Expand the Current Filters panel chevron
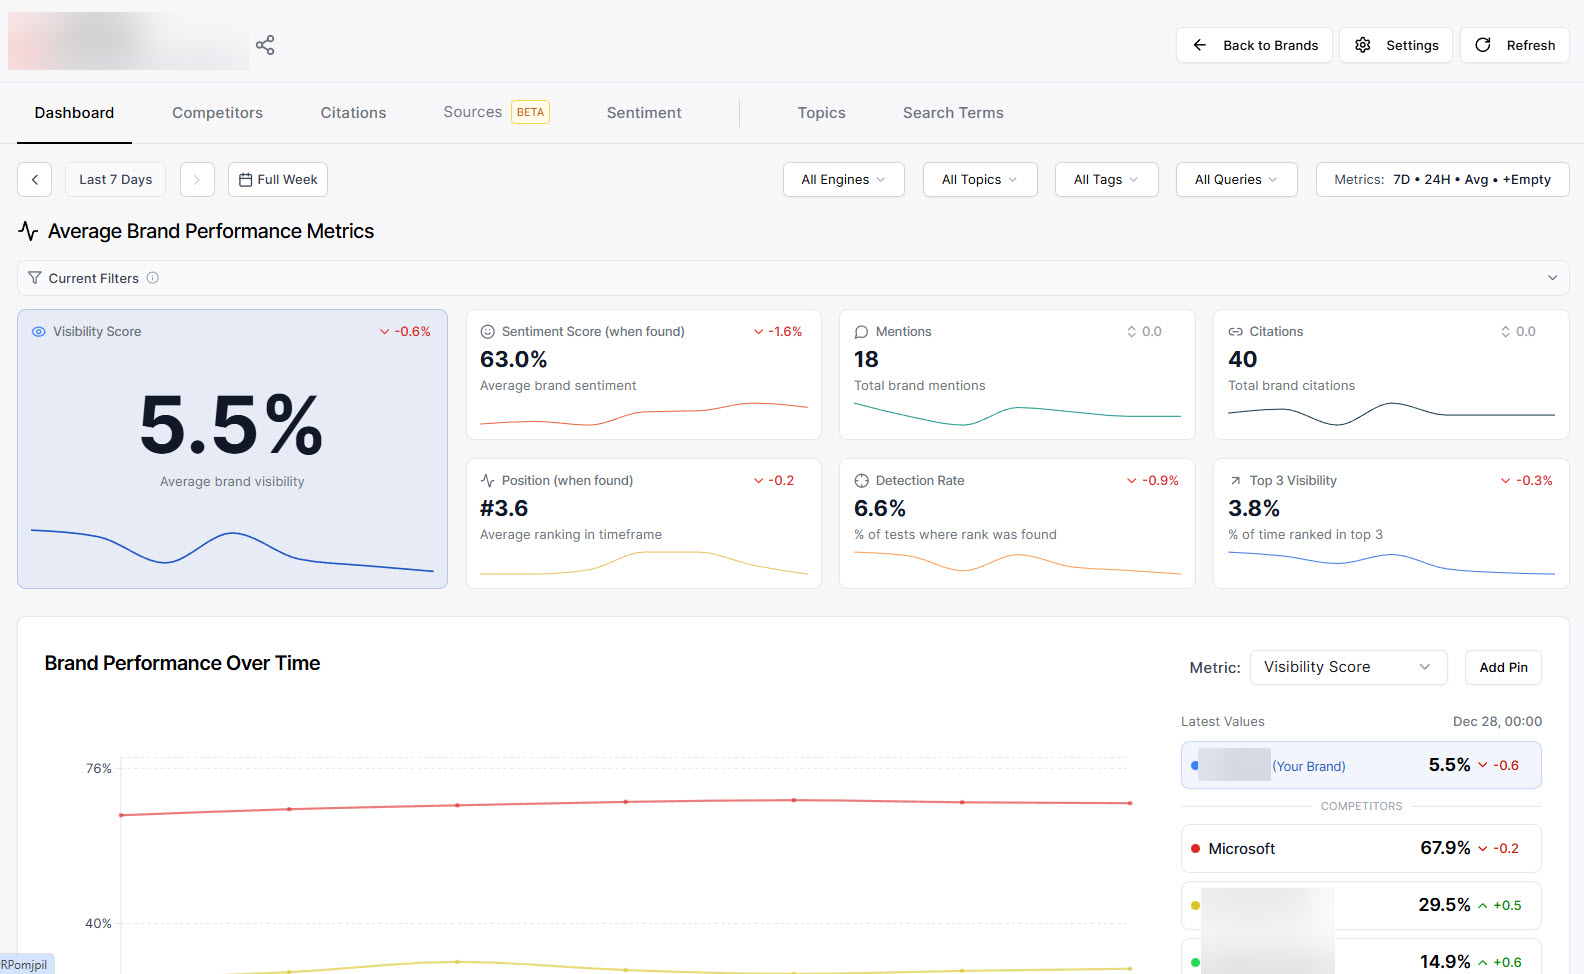The width and height of the screenshot is (1584, 974). tap(1552, 278)
